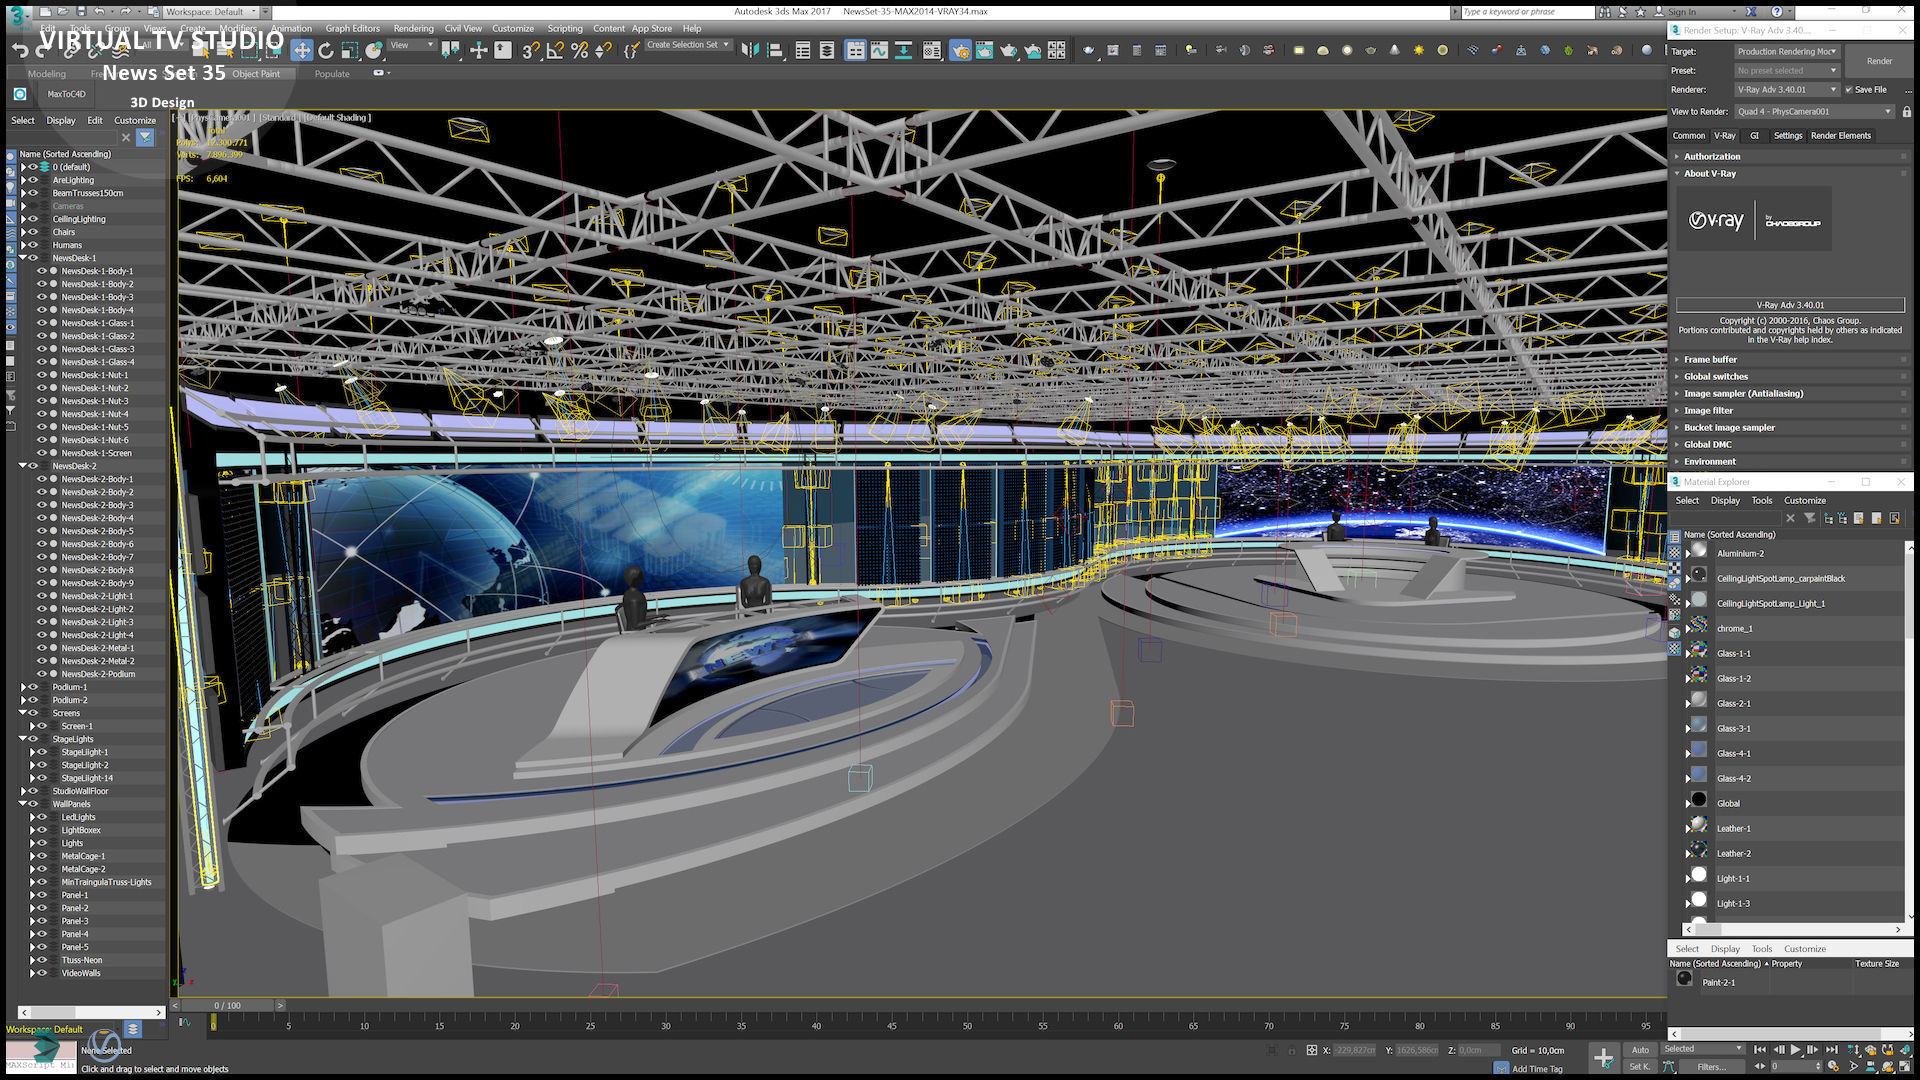1920x1080 pixels.
Task: Open Tools menu in Material Explorer
Action: 1761,501
